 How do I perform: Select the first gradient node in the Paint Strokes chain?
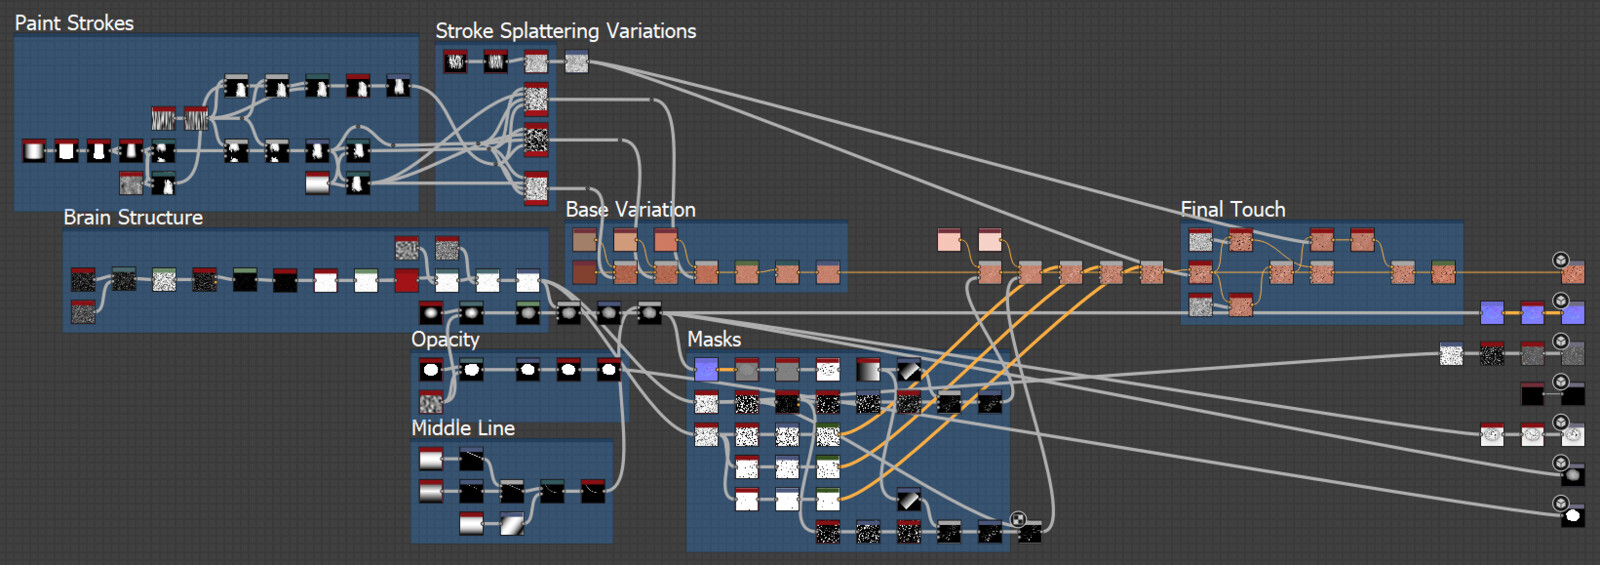click(x=34, y=150)
